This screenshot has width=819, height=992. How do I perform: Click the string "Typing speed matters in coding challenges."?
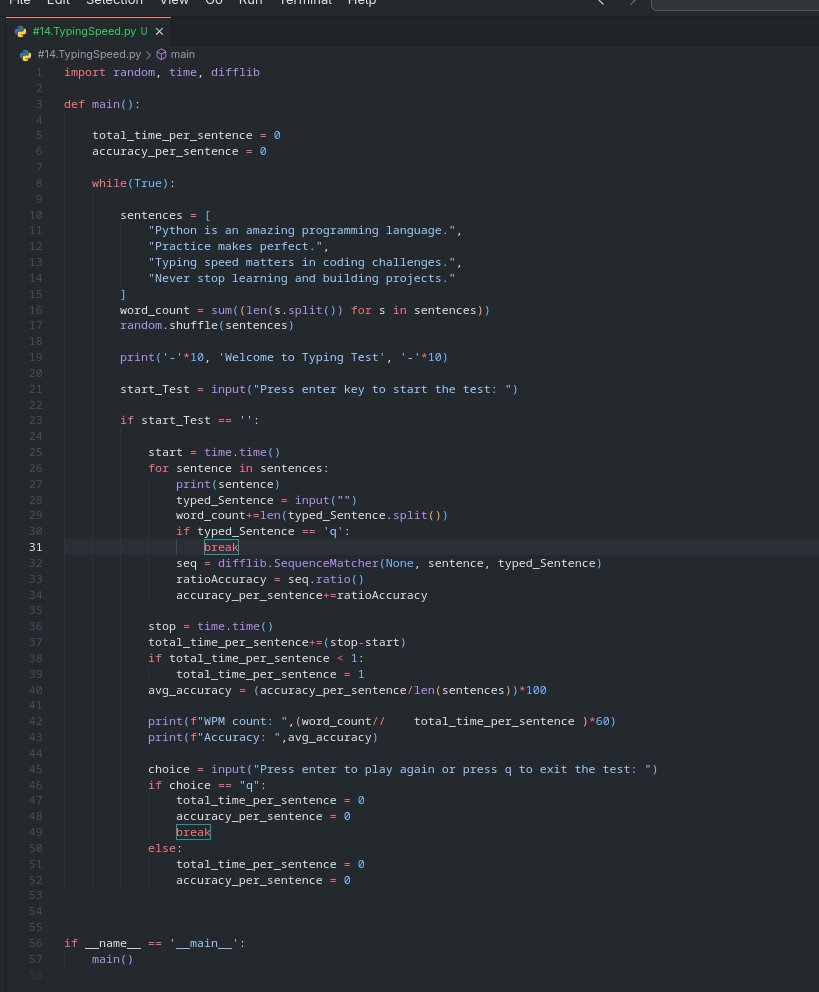pyautogui.click(x=302, y=262)
